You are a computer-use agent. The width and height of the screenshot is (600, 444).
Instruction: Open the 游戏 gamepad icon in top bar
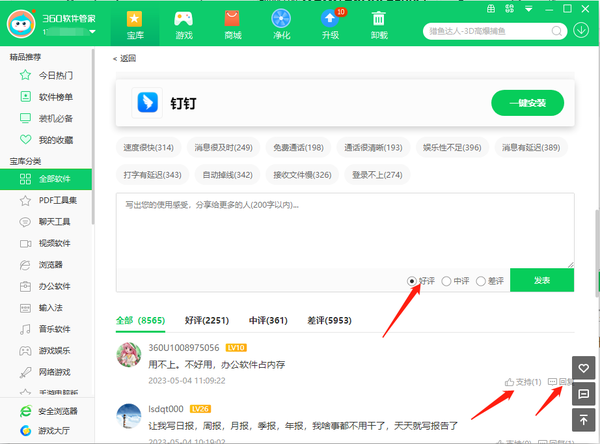[x=183, y=24]
